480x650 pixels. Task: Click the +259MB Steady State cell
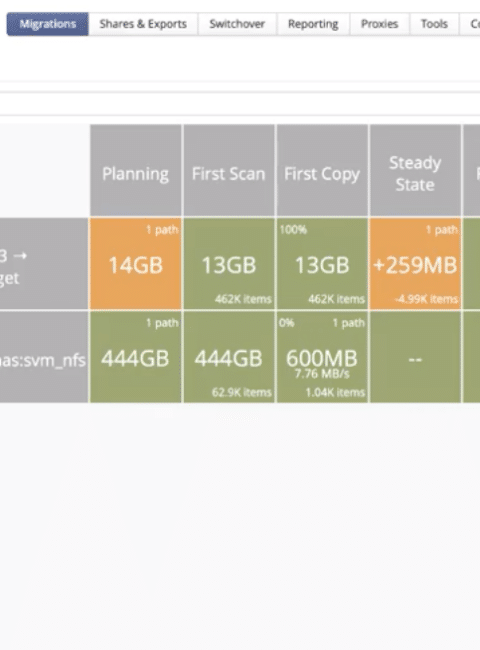pyautogui.click(x=415, y=264)
